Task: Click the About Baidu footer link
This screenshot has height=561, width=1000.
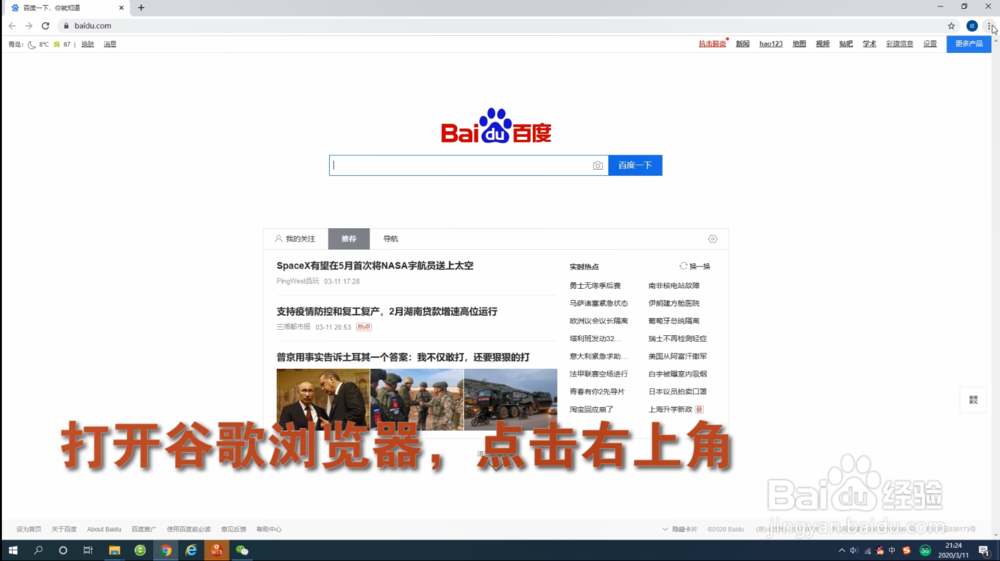Action: tap(104, 529)
